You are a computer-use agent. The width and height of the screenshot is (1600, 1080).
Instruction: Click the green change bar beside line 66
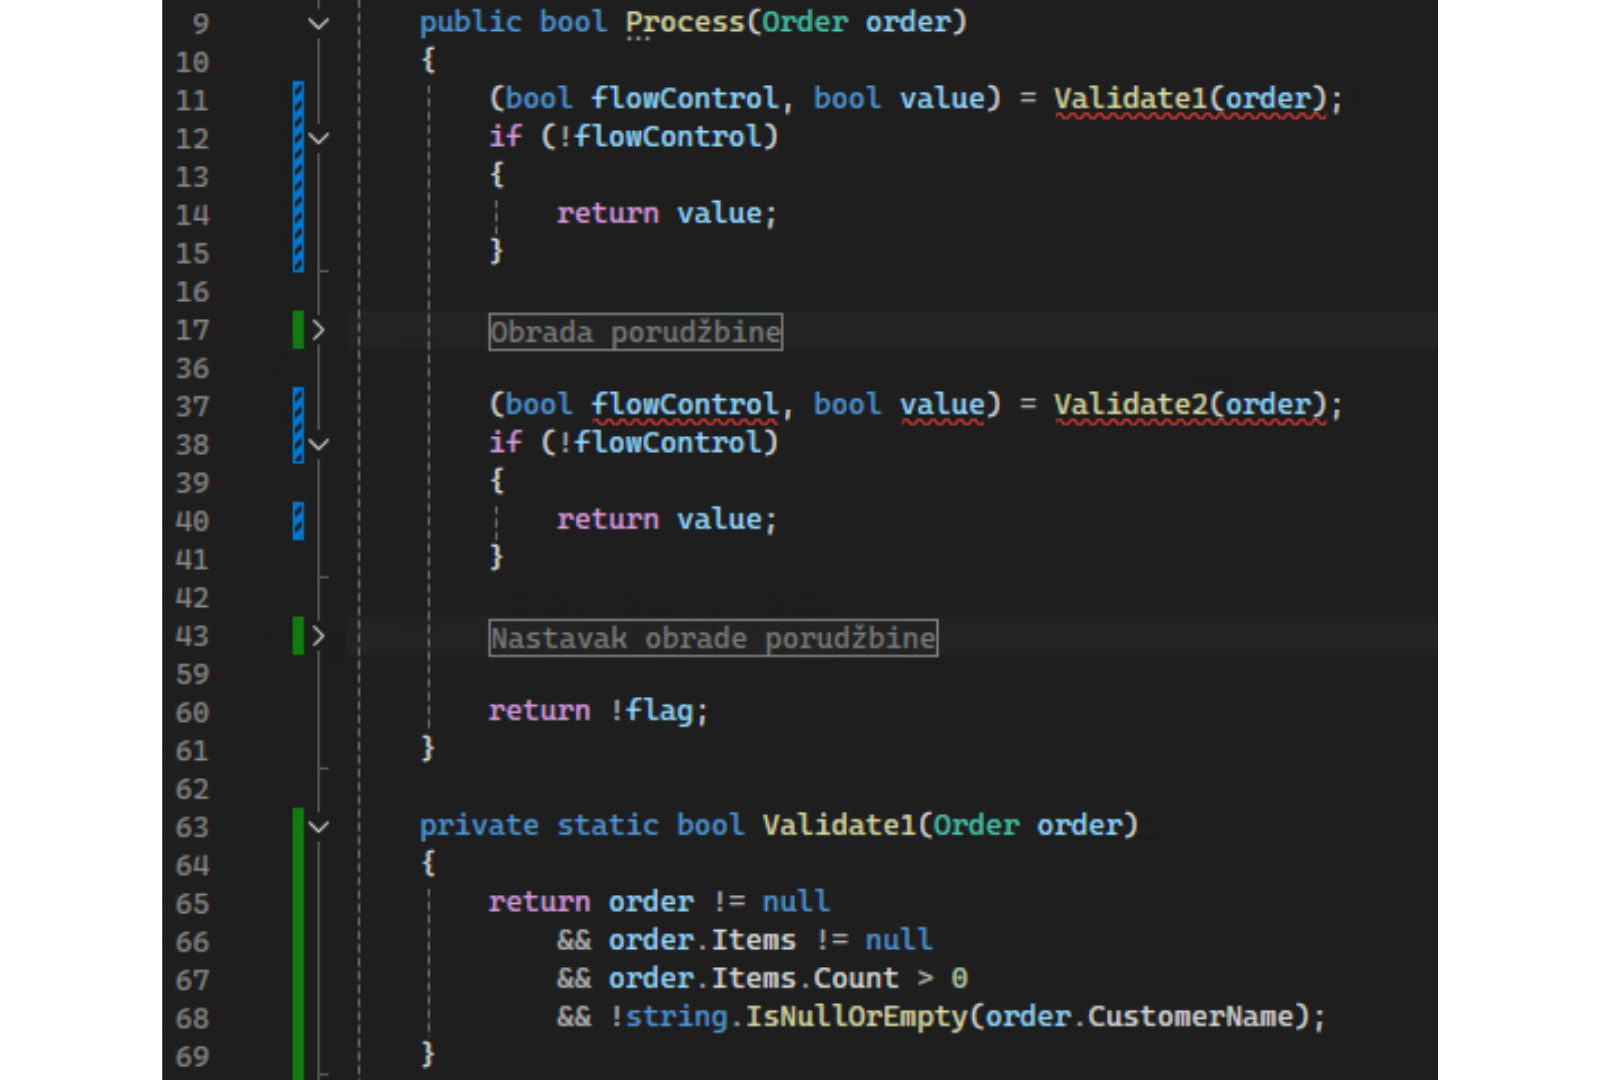pyautogui.click(x=298, y=942)
